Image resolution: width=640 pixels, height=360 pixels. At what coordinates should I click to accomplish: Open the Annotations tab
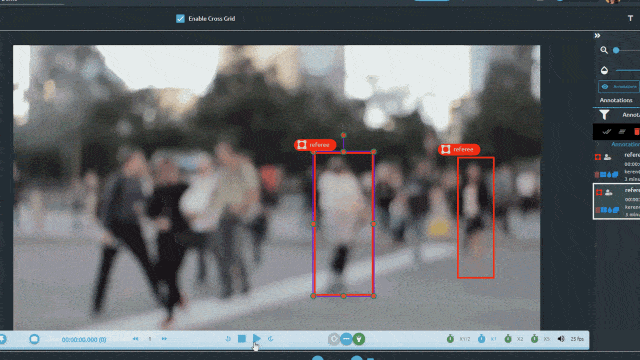tap(616, 100)
